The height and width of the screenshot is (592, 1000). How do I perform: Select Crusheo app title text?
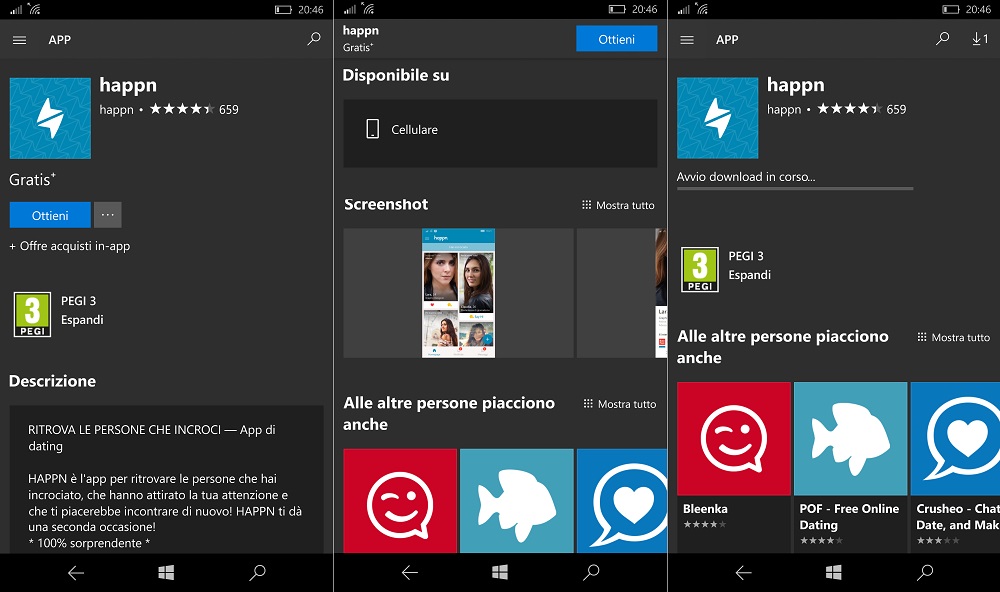click(x=958, y=517)
